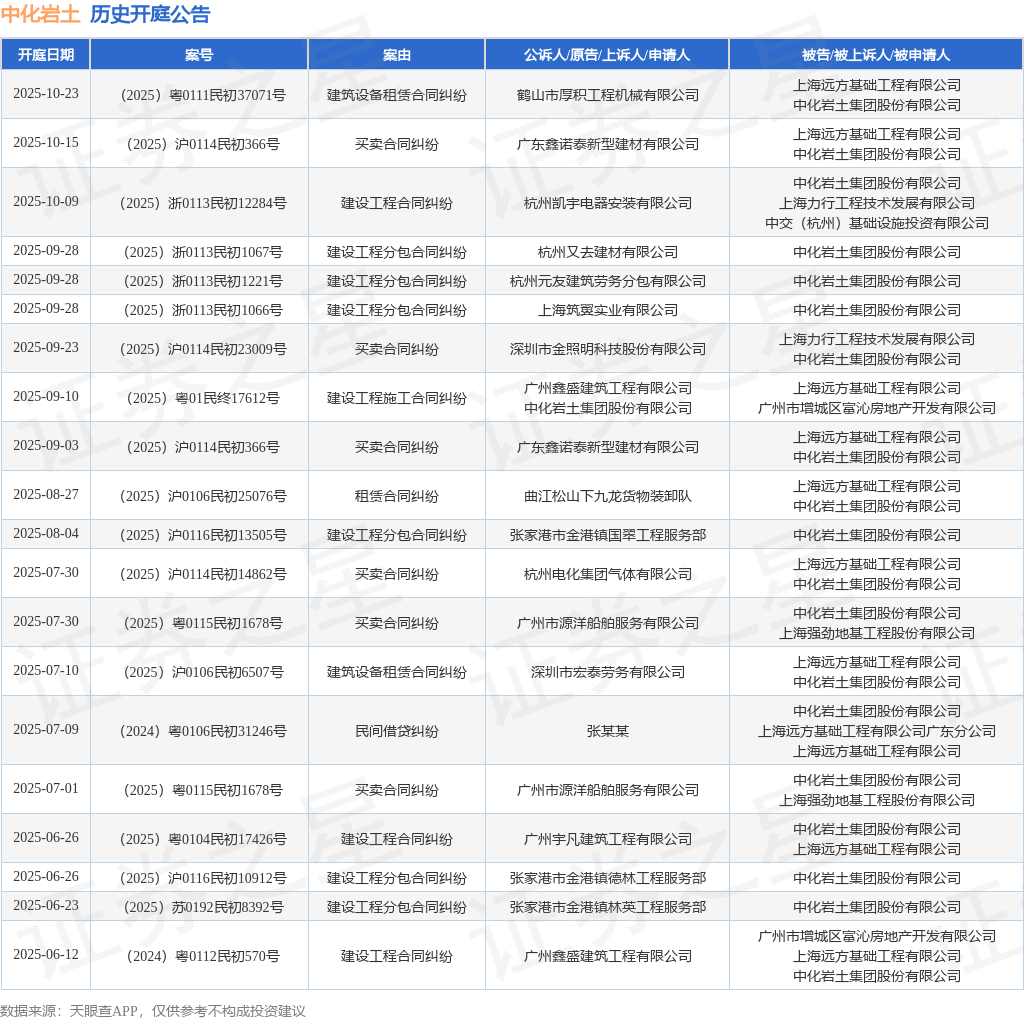Select case number (2025)沪0114民初14862号
The image size is (1024, 1020).
click(203, 575)
